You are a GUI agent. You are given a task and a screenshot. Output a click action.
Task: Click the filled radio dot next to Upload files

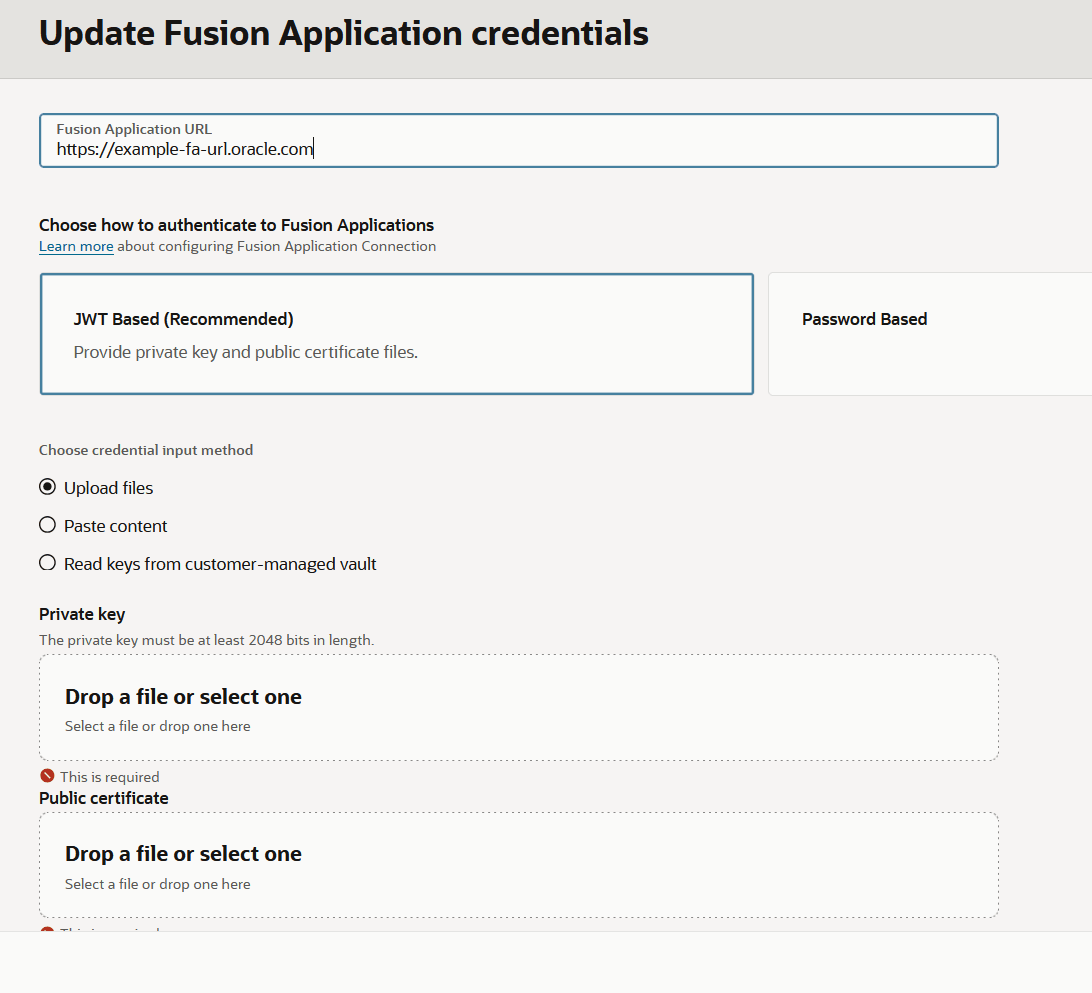47,486
